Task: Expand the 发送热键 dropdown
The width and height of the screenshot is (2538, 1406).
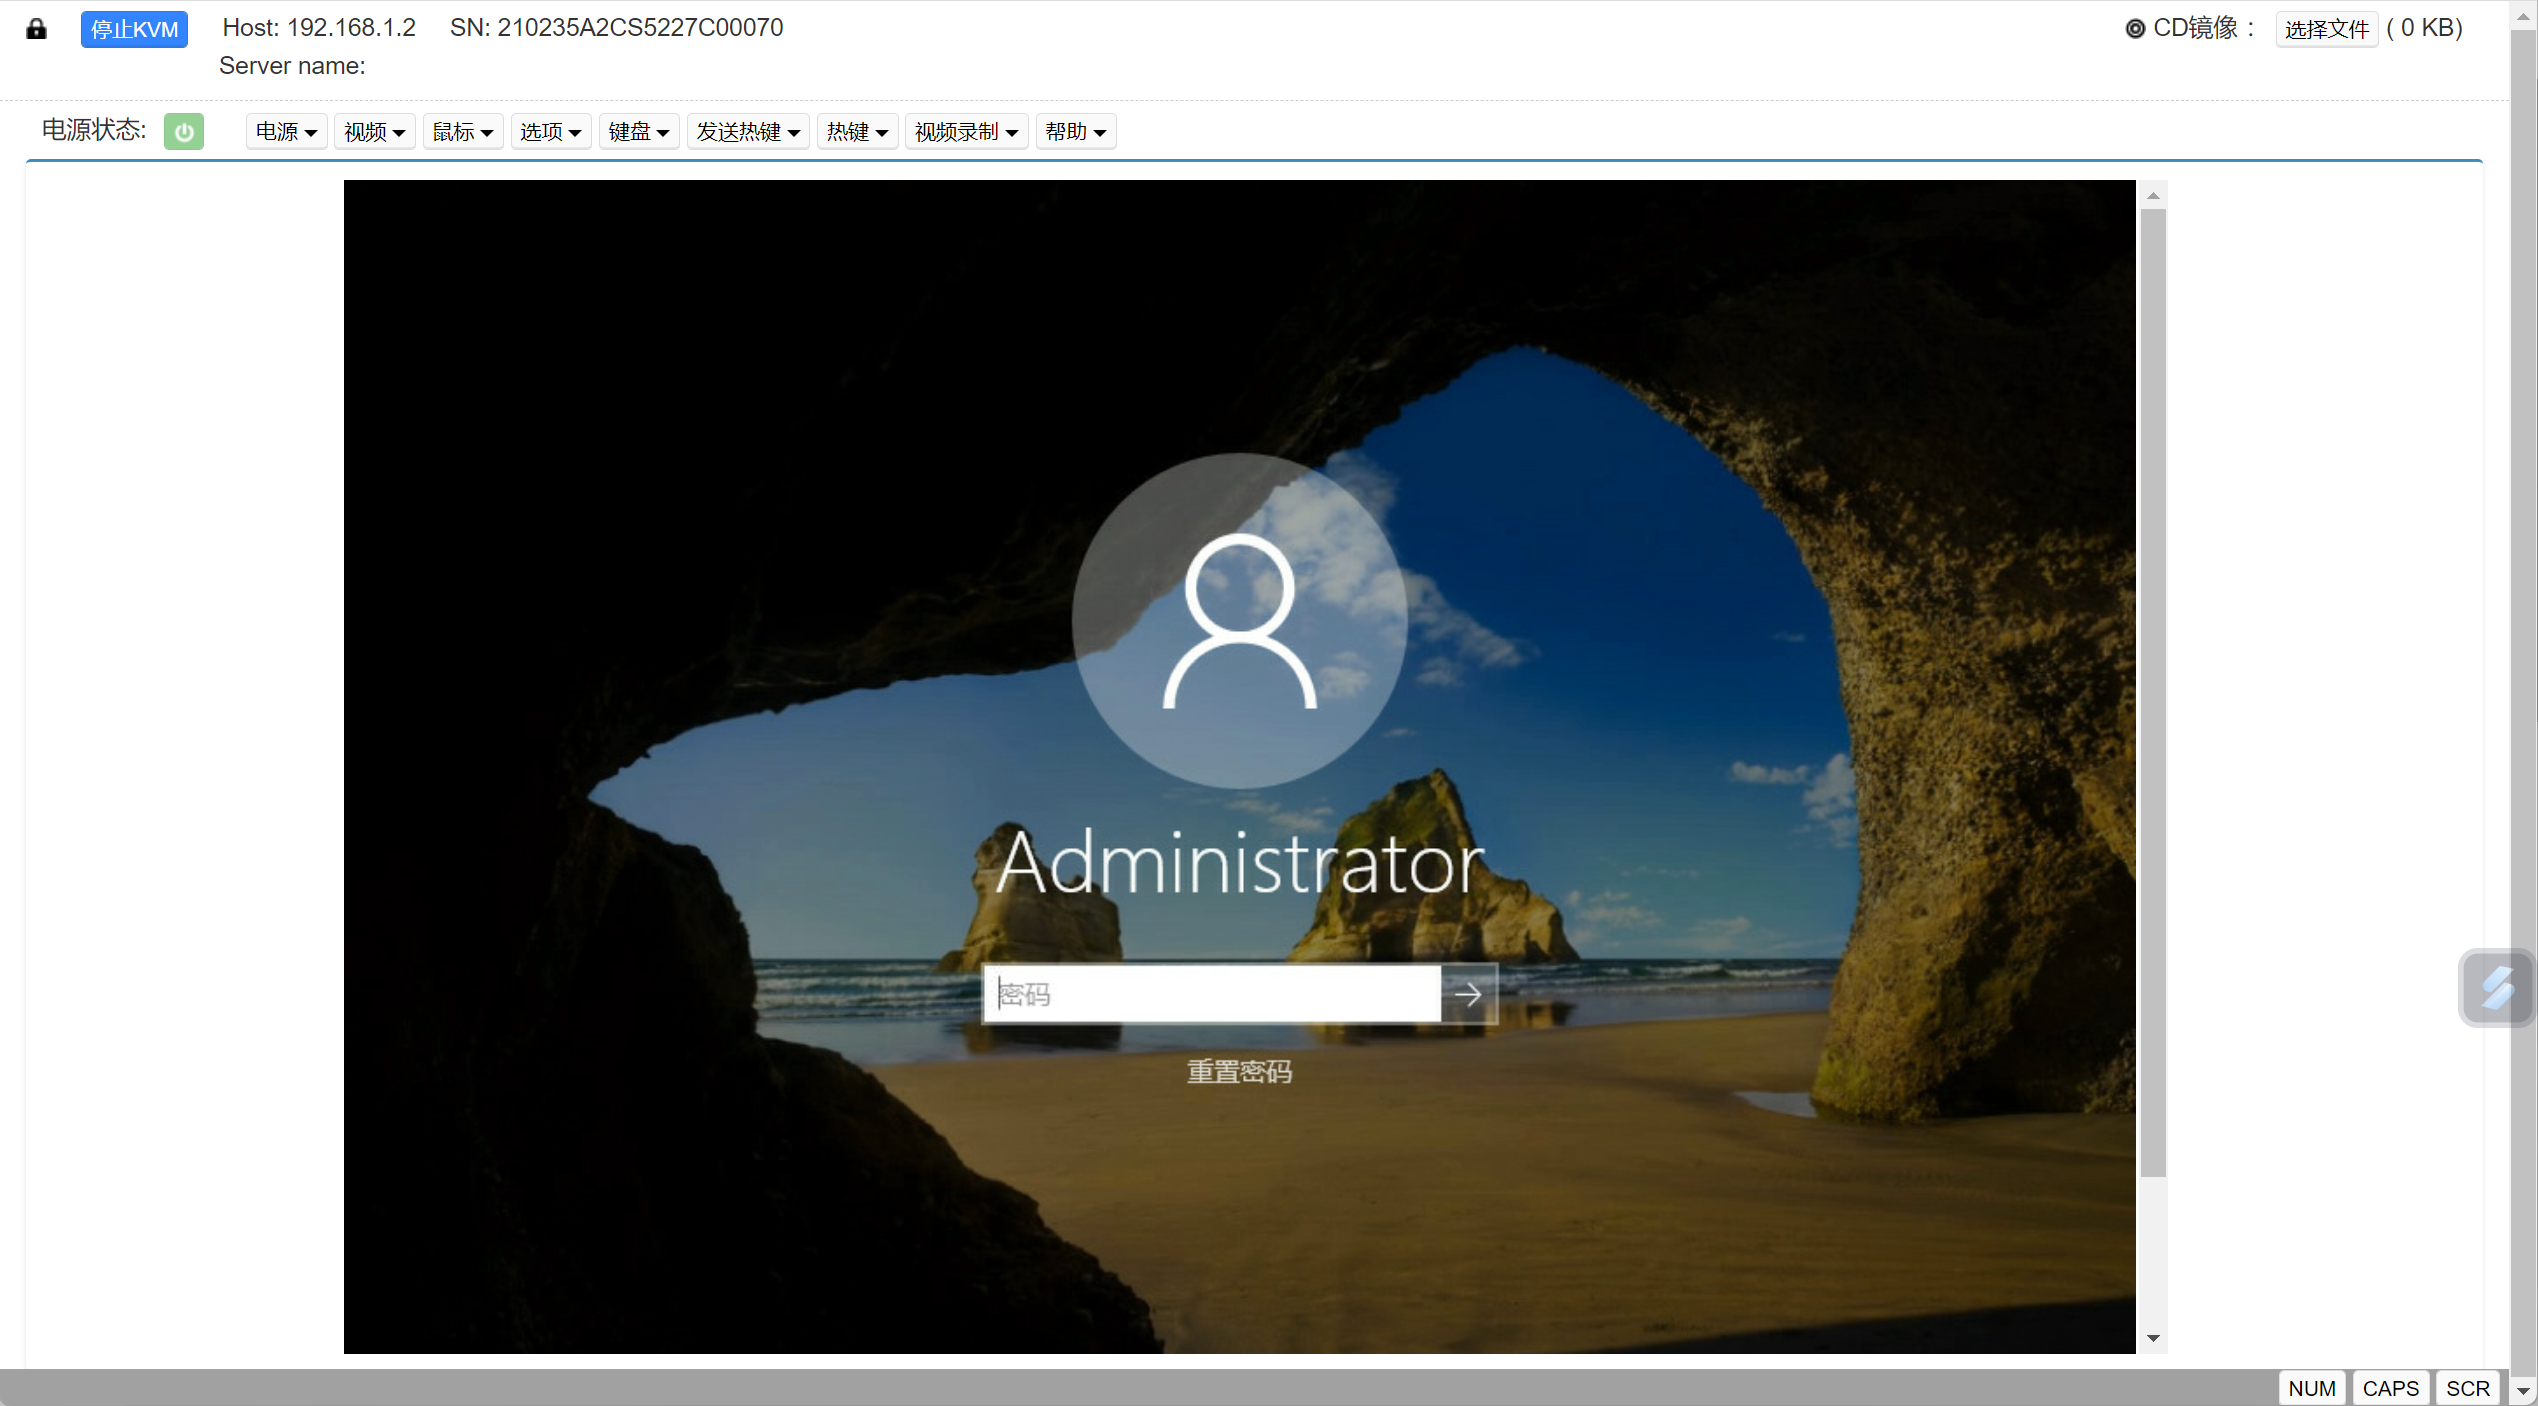Action: click(747, 132)
